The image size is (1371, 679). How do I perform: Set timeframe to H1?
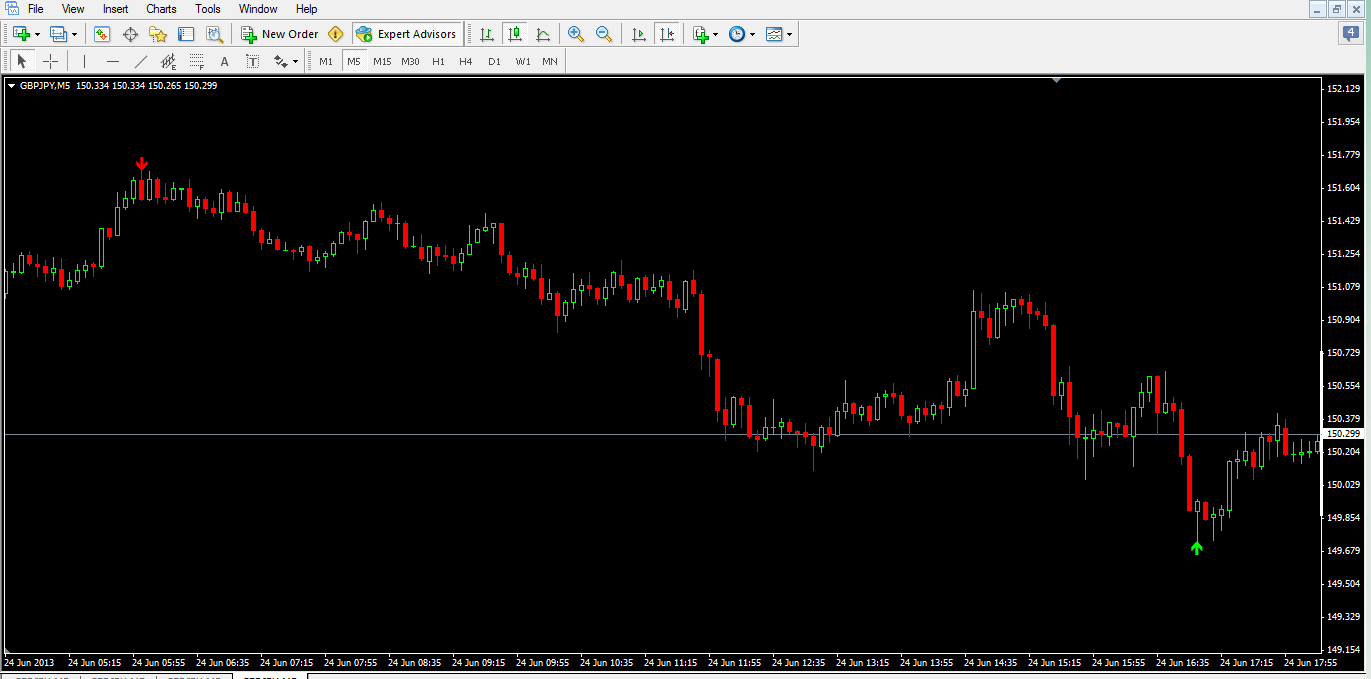[438, 61]
